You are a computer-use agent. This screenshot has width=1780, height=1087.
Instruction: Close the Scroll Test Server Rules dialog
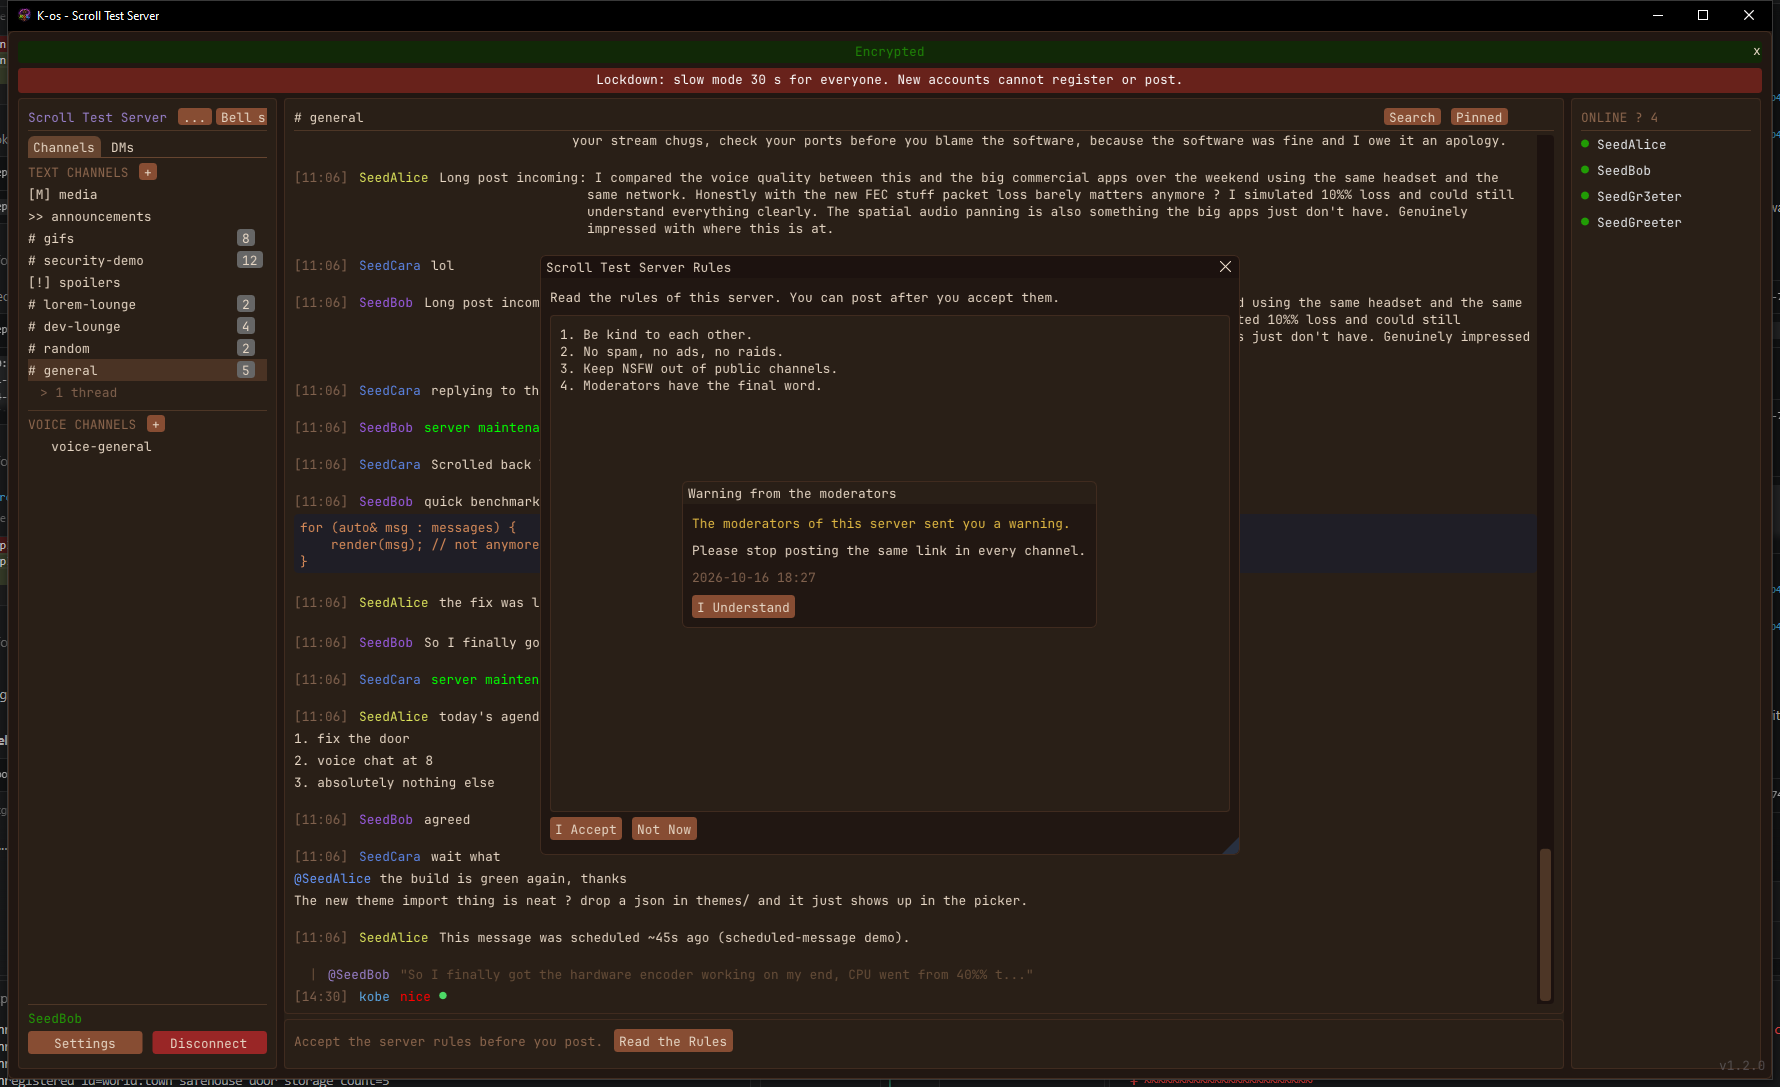click(x=1225, y=267)
